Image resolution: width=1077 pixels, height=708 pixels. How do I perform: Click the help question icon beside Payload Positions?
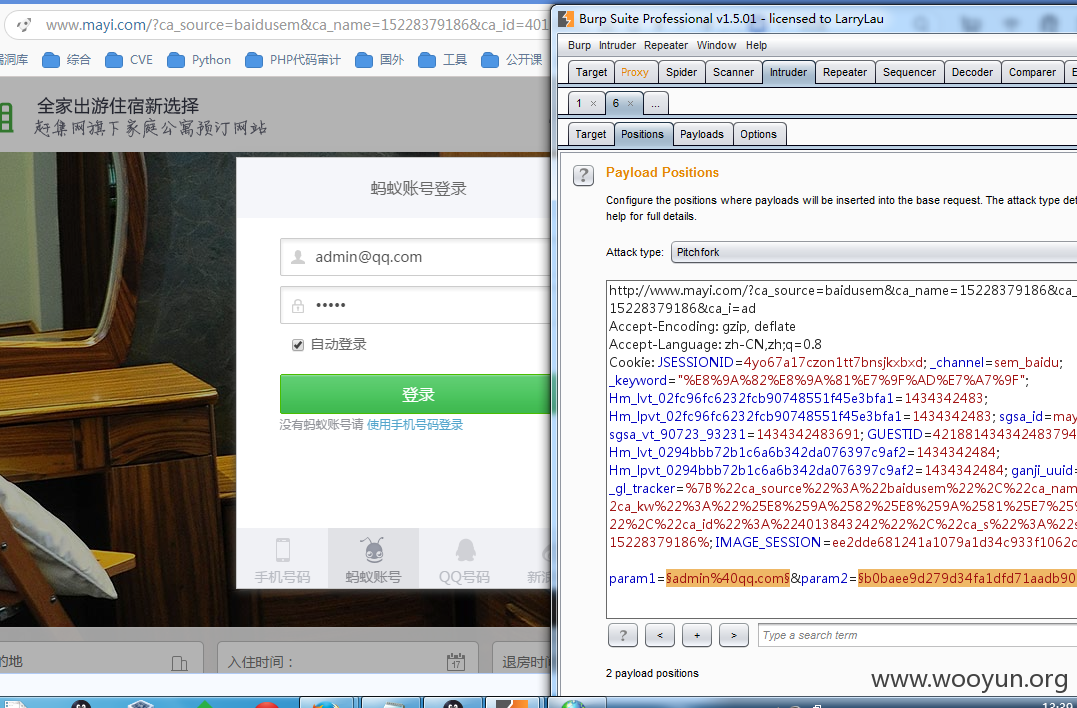(583, 176)
